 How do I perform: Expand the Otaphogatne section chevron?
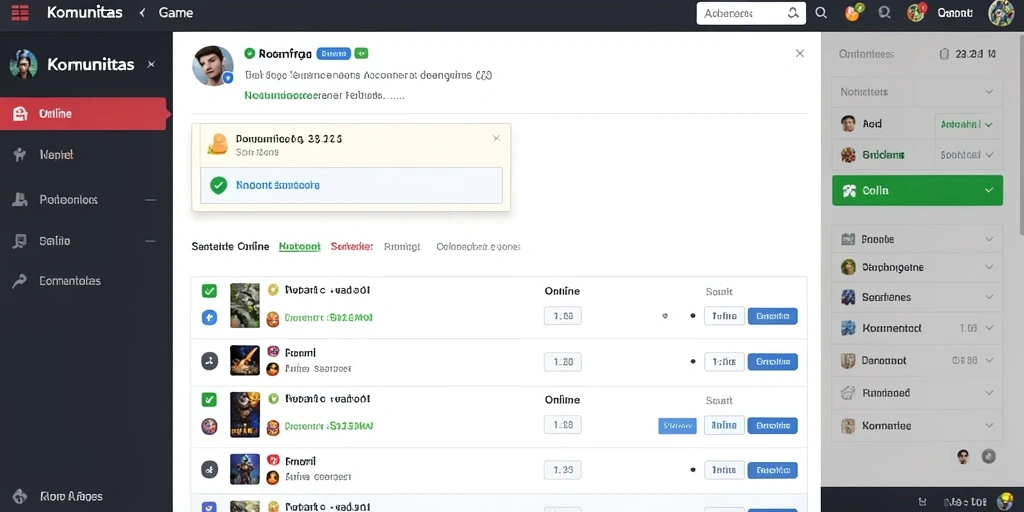(x=989, y=267)
